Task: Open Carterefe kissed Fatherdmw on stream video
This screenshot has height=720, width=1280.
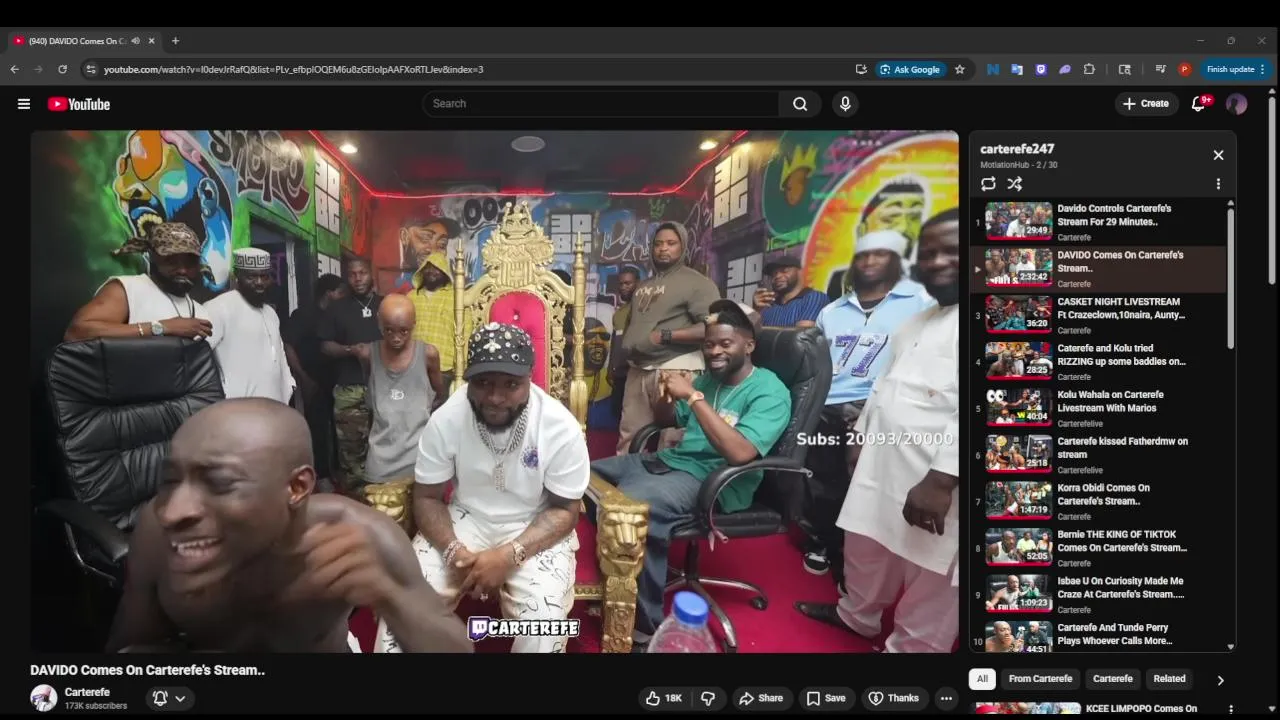Action: click(x=1097, y=454)
